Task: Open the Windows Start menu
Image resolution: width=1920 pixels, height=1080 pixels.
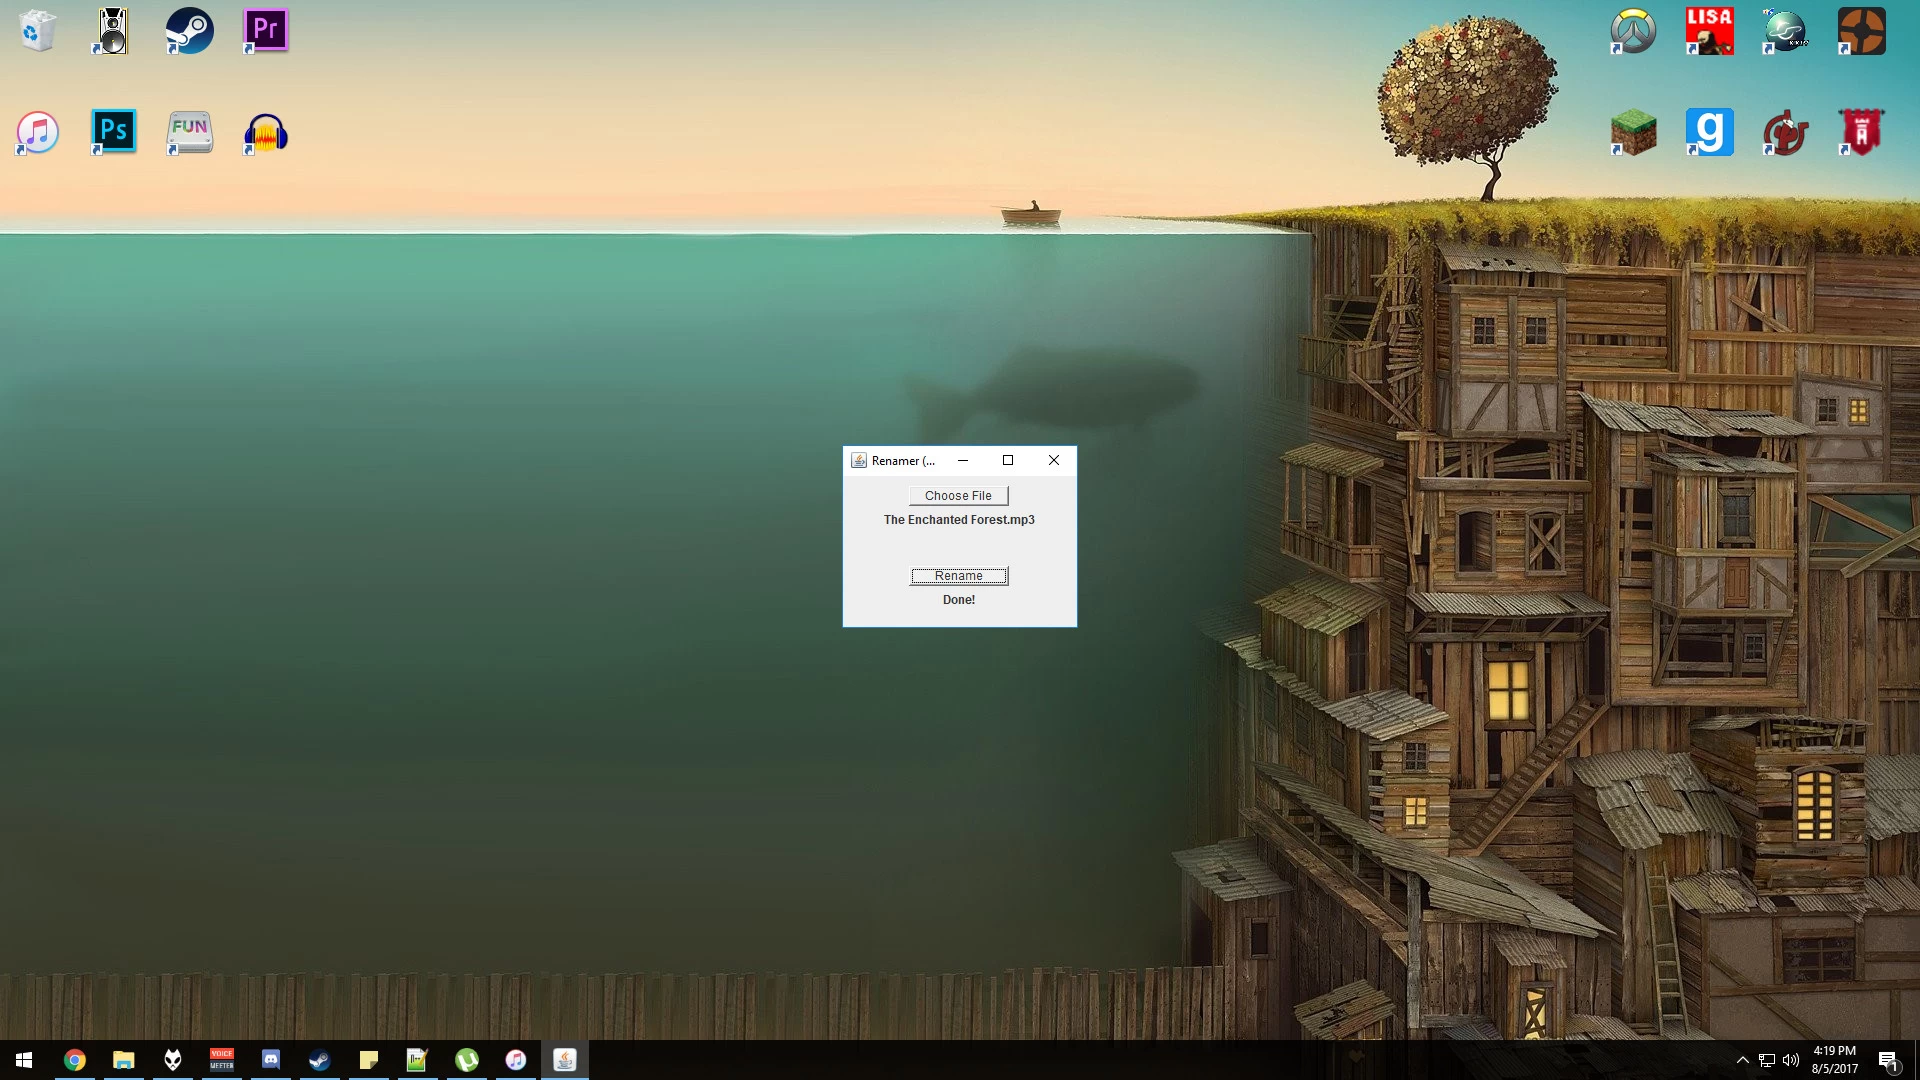Action: pos(24,1060)
